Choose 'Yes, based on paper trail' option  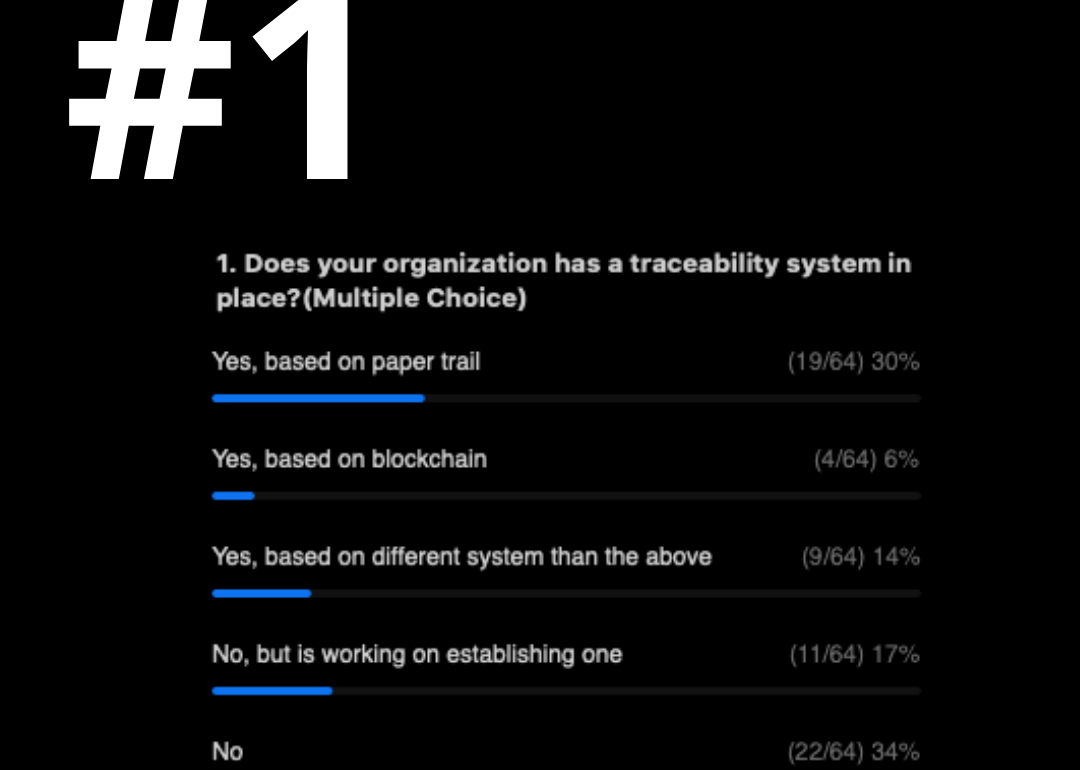click(x=346, y=362)
